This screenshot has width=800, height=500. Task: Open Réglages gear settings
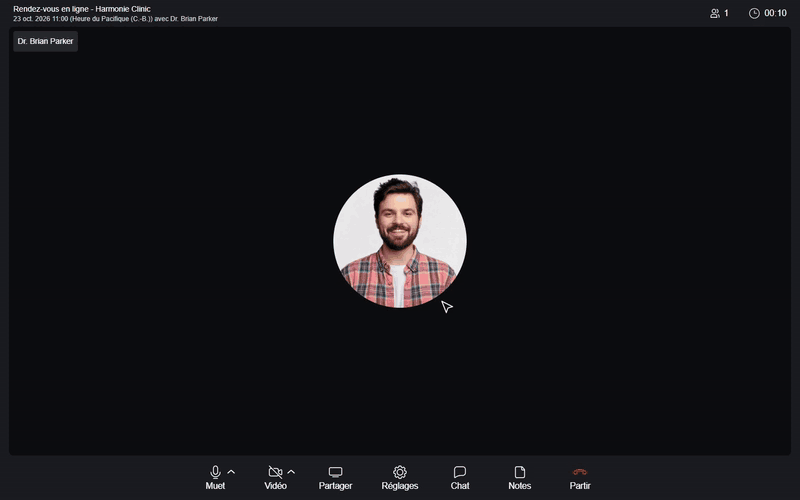point(400,478)
